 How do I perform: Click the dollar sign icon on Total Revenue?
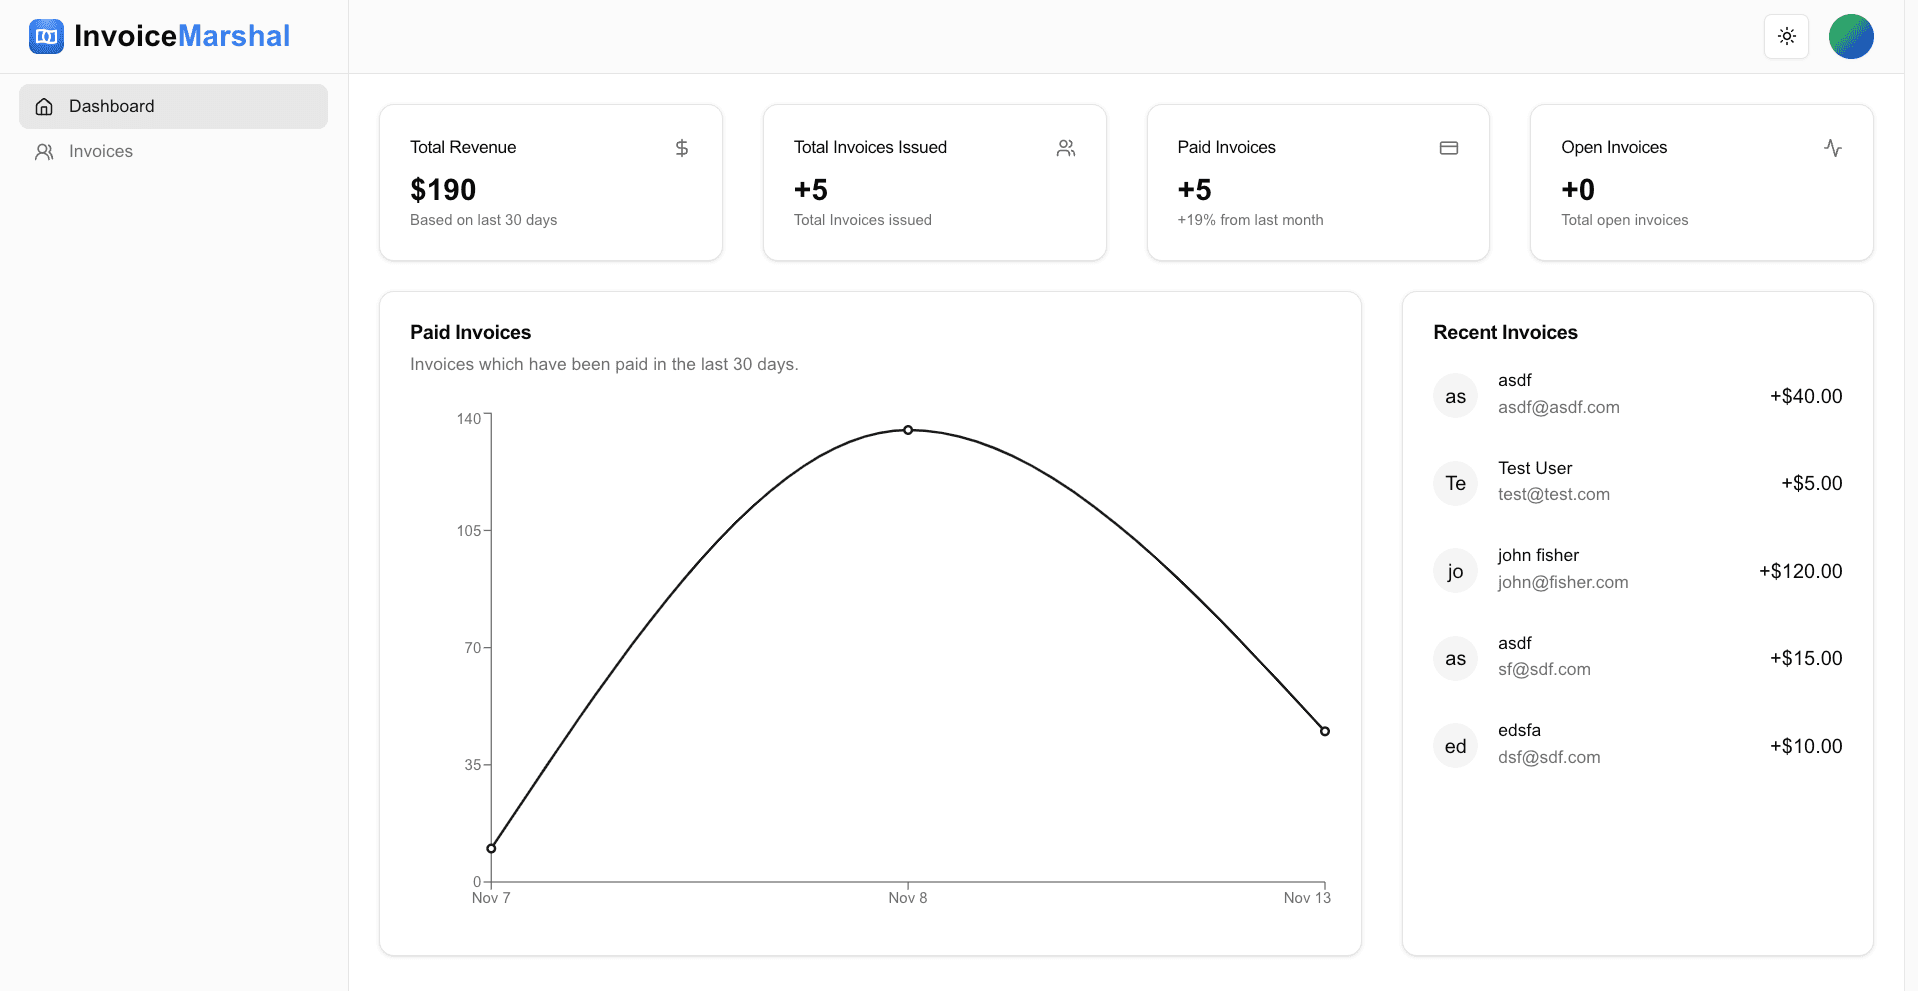tap(681, 148)
